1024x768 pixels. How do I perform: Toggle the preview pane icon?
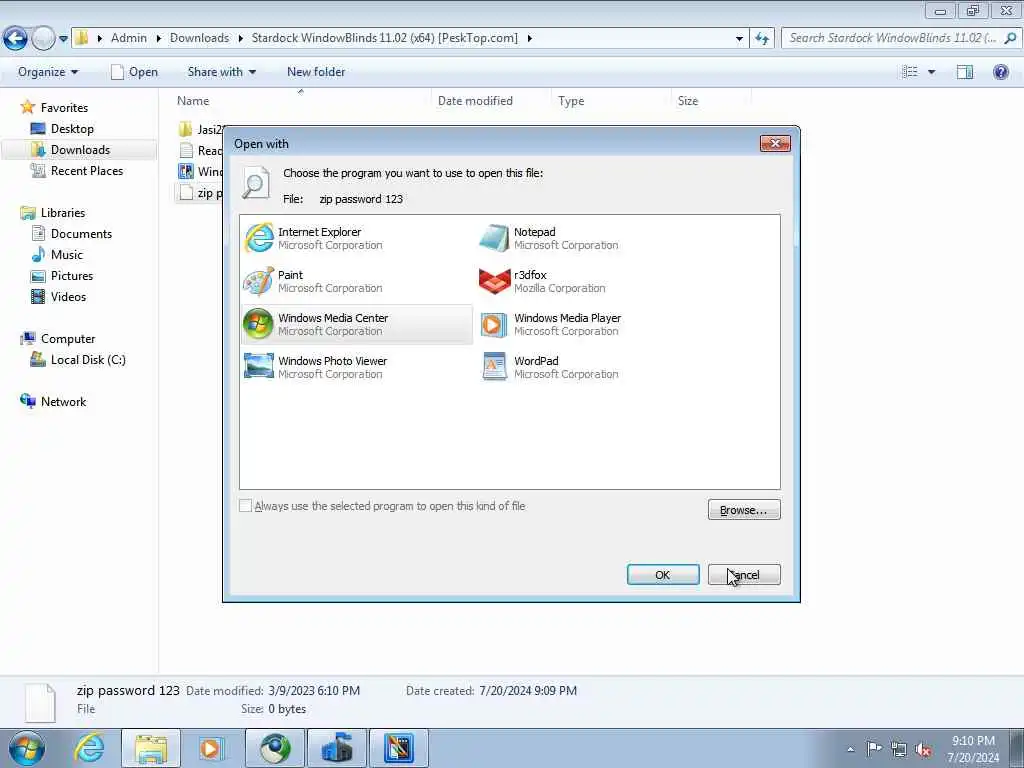[965, 72]
